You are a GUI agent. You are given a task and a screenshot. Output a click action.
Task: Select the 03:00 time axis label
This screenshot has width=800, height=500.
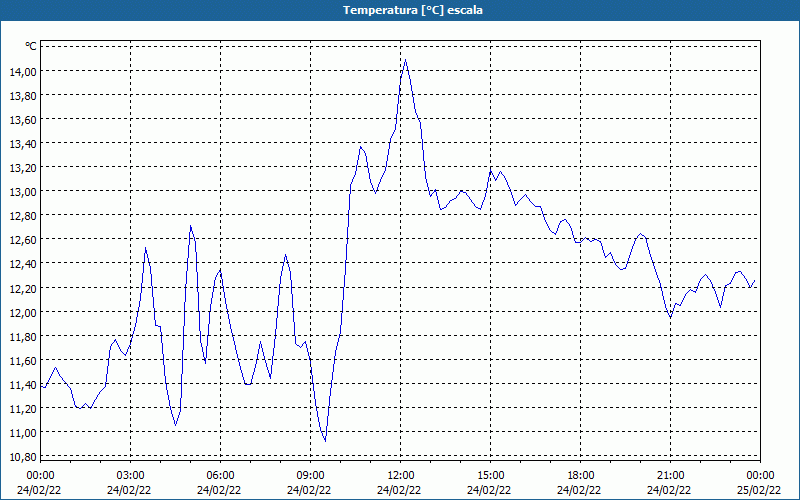coord(130,475)
